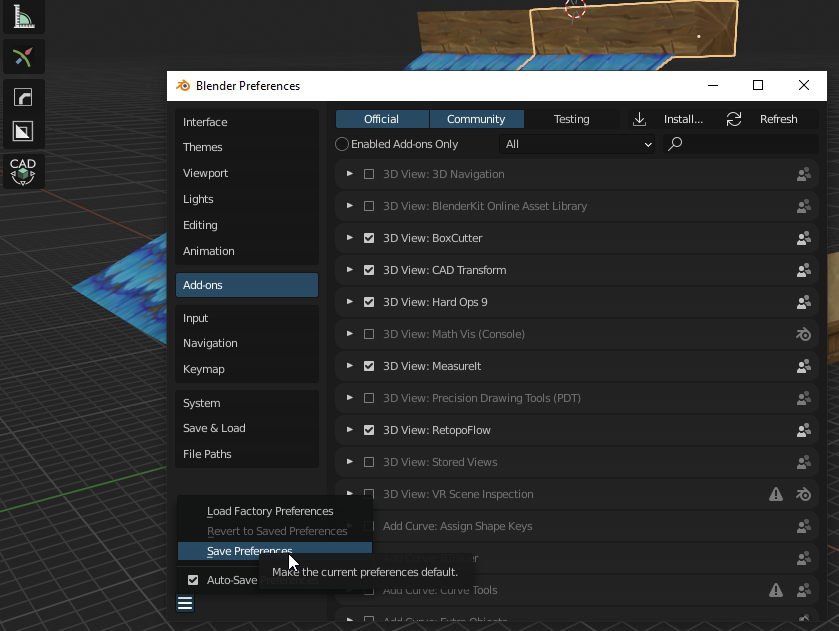The image size is (839, 631).
Task: Disable the BoxCutter add-on checkbox
Action: point(369,238)
